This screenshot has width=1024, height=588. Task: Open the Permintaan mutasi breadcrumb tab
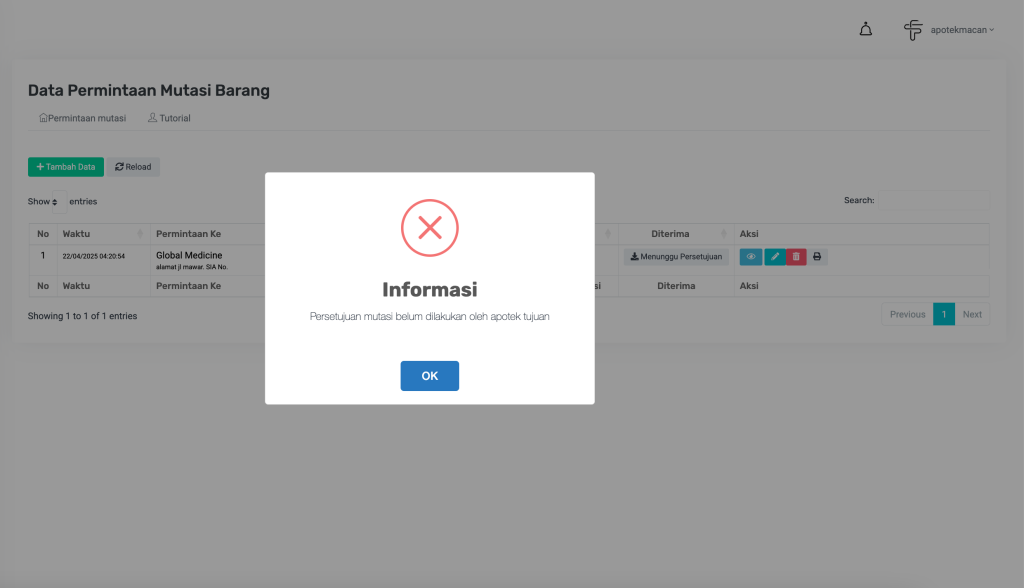click(82, 118)
